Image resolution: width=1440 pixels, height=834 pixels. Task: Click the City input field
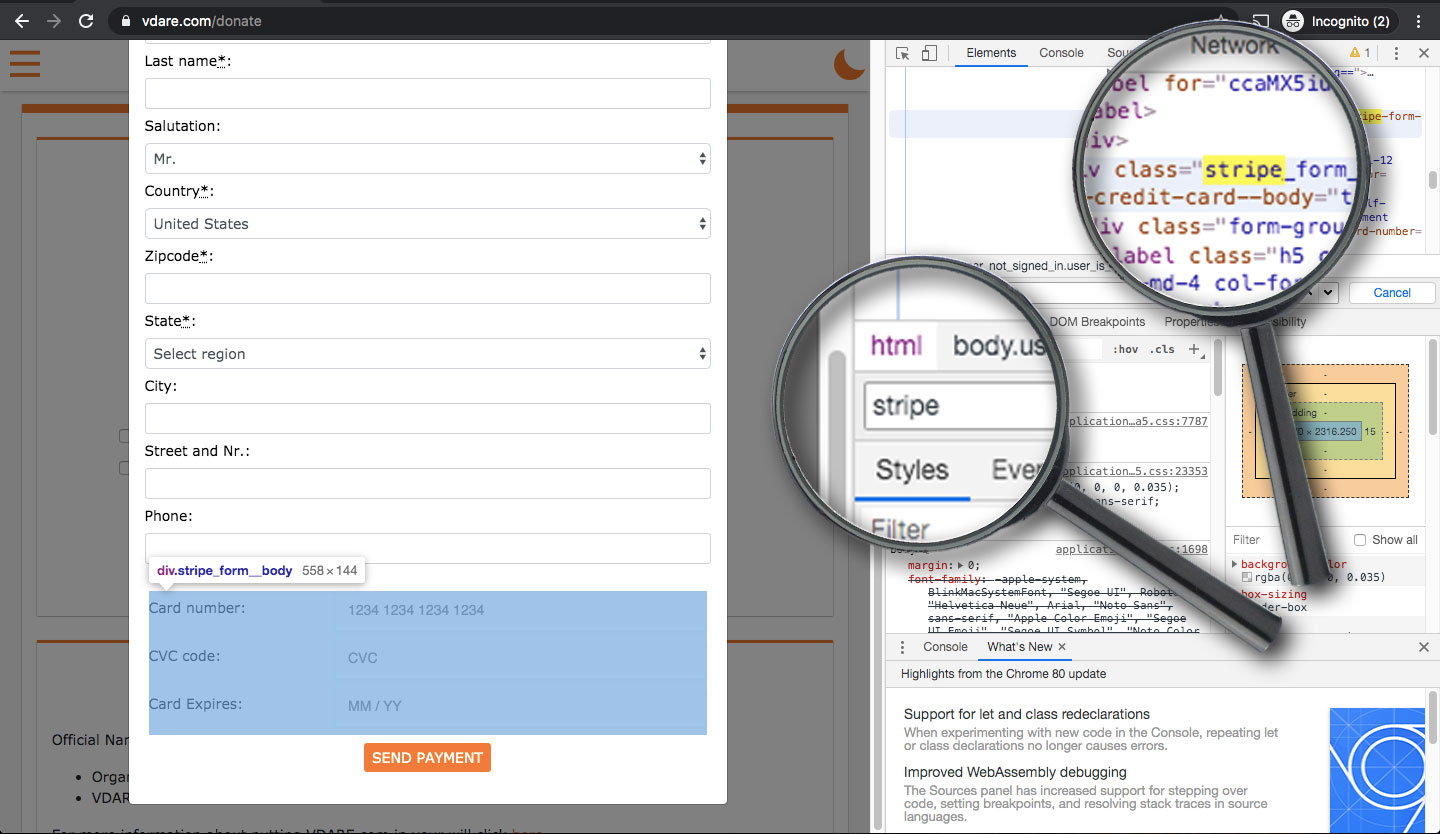pyautogui.click(x=428, y=419)
